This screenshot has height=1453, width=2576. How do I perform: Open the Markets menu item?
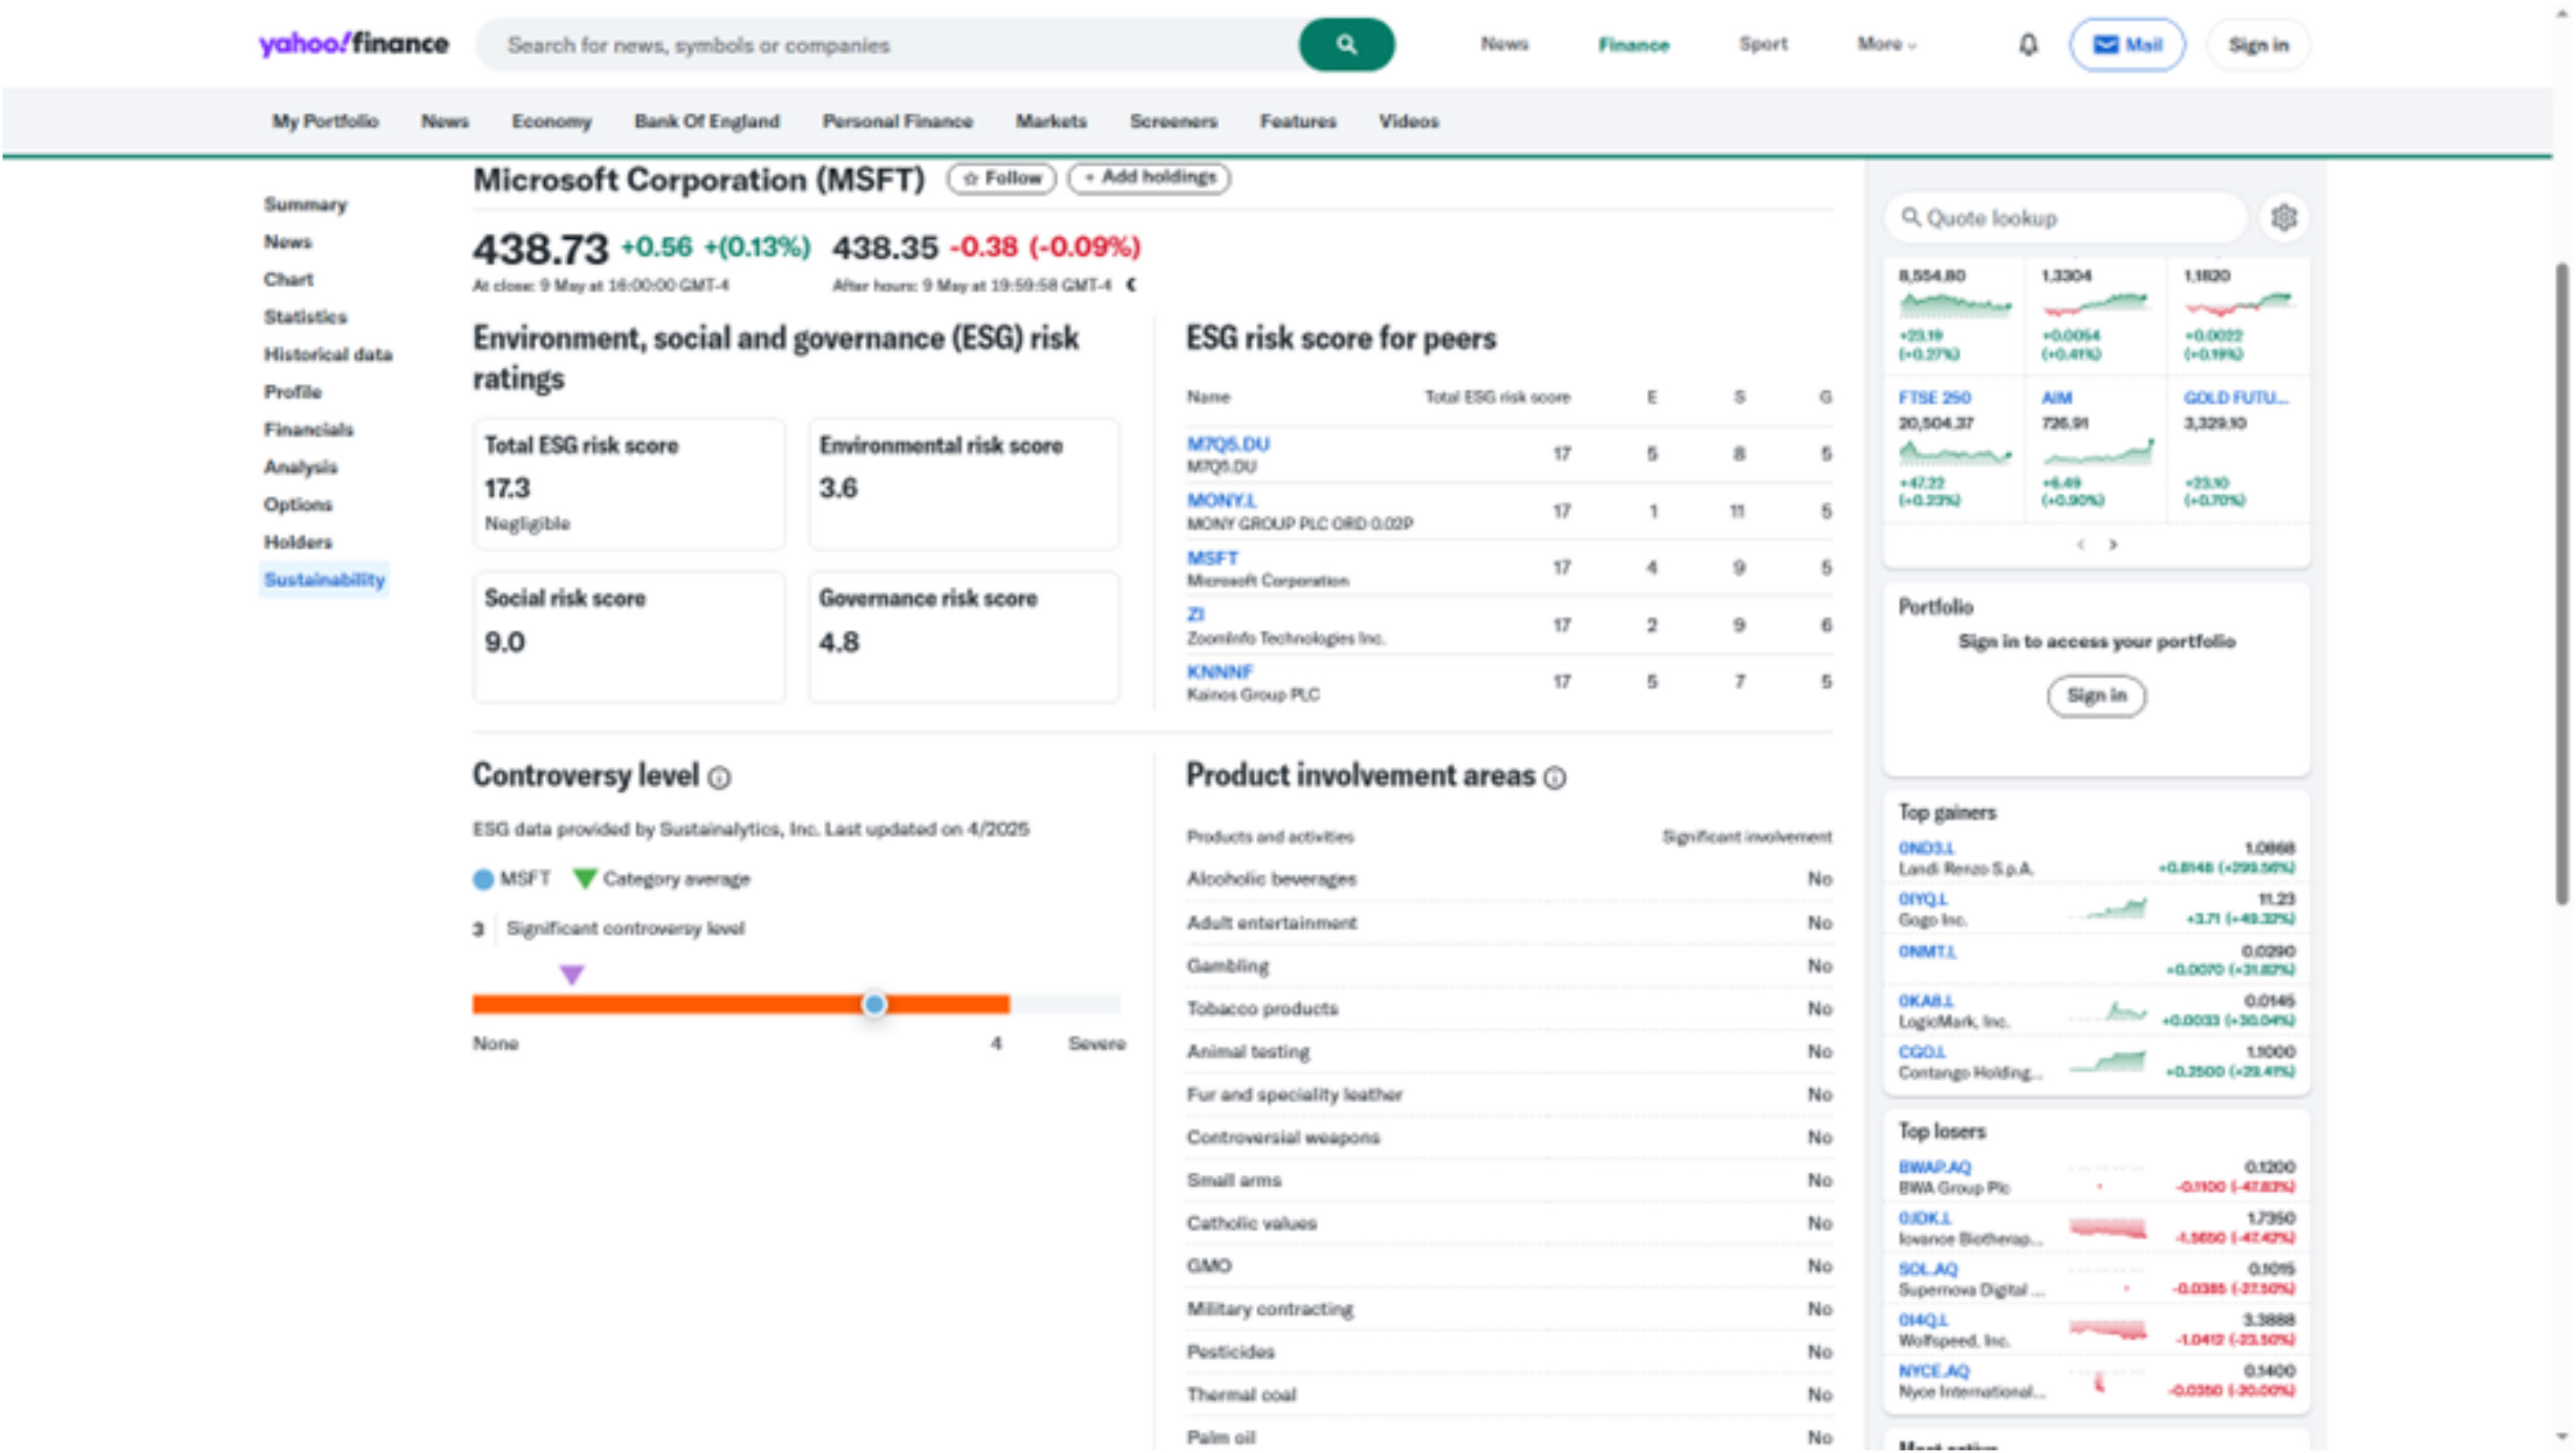pos(1051,121)
